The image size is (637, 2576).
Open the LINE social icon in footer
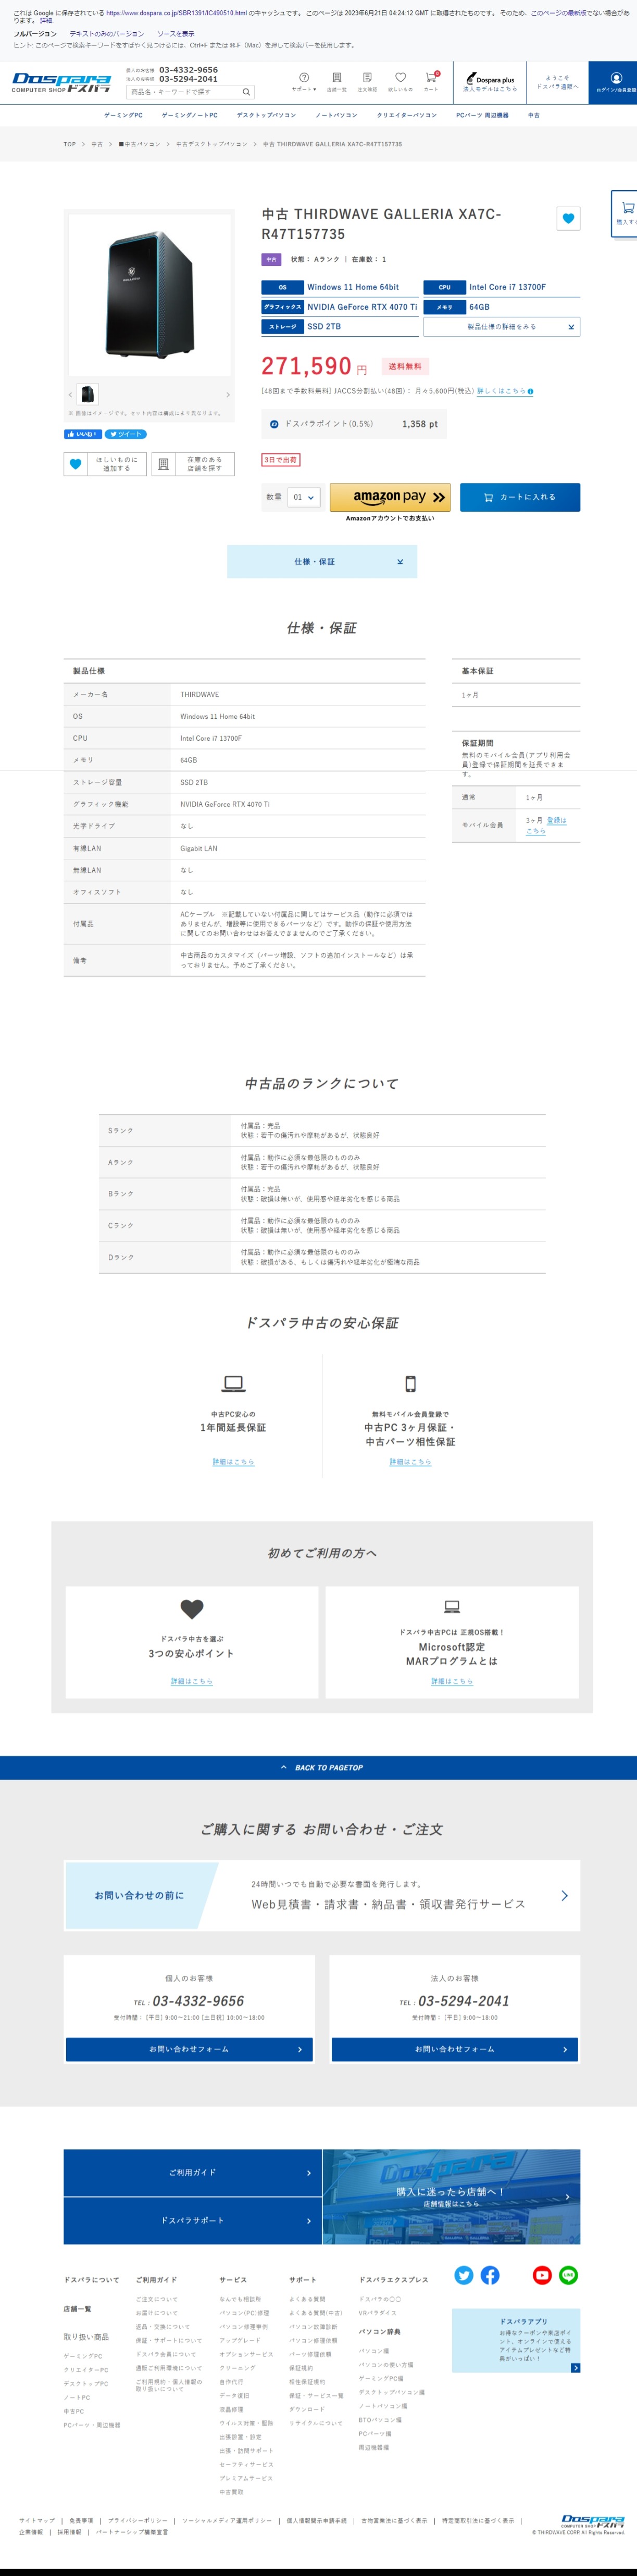pos(568,2275)
